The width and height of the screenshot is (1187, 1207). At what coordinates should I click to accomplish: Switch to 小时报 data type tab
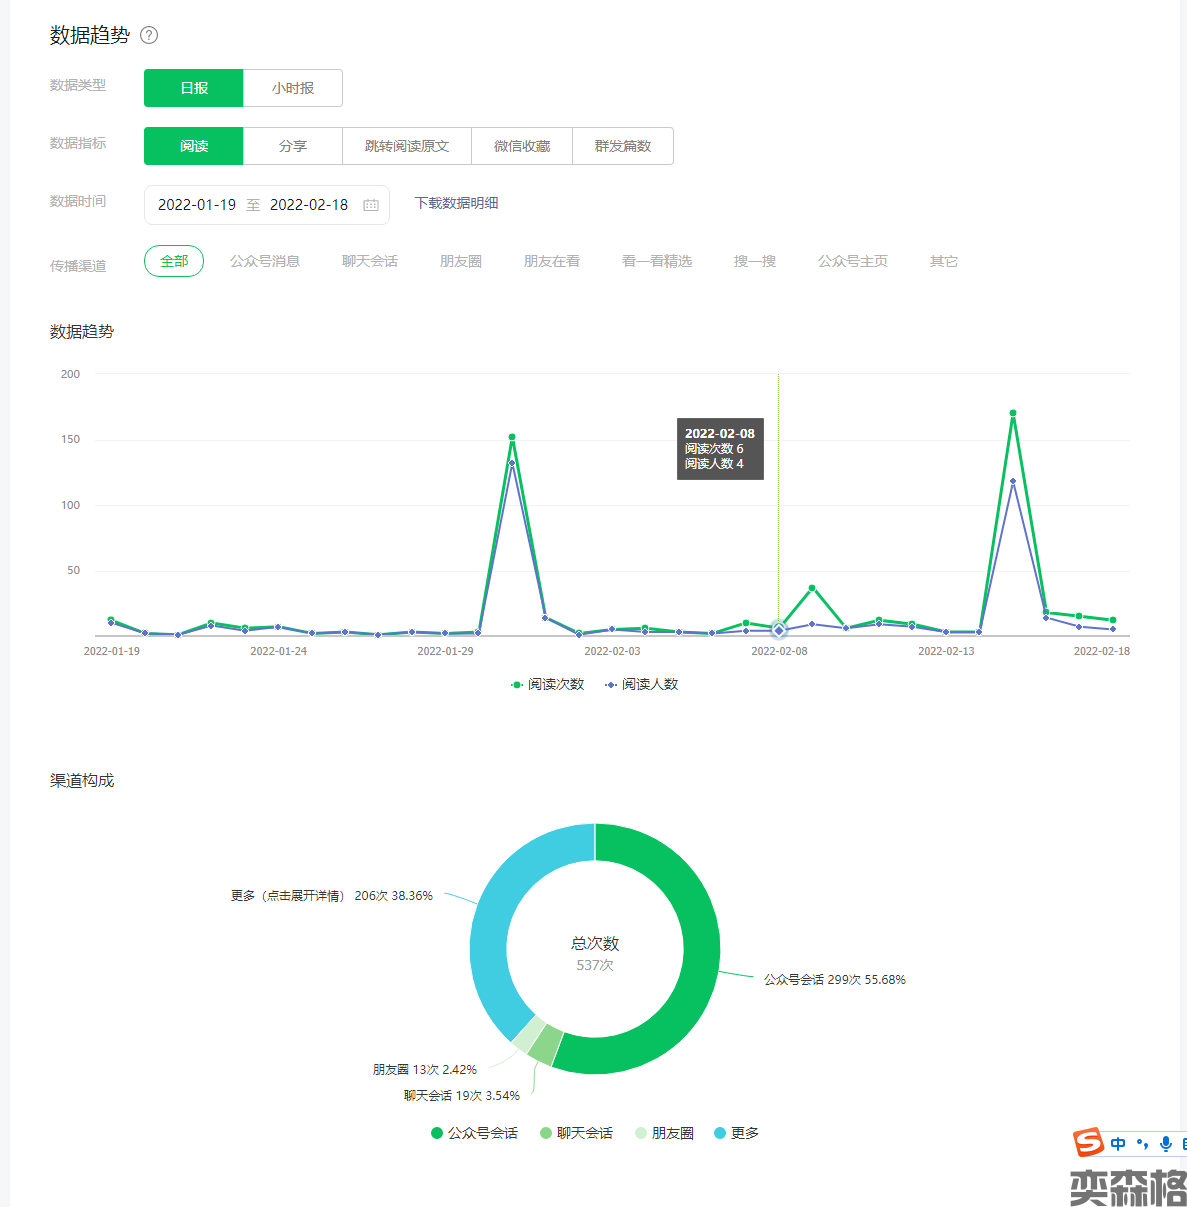click(293, 88)
